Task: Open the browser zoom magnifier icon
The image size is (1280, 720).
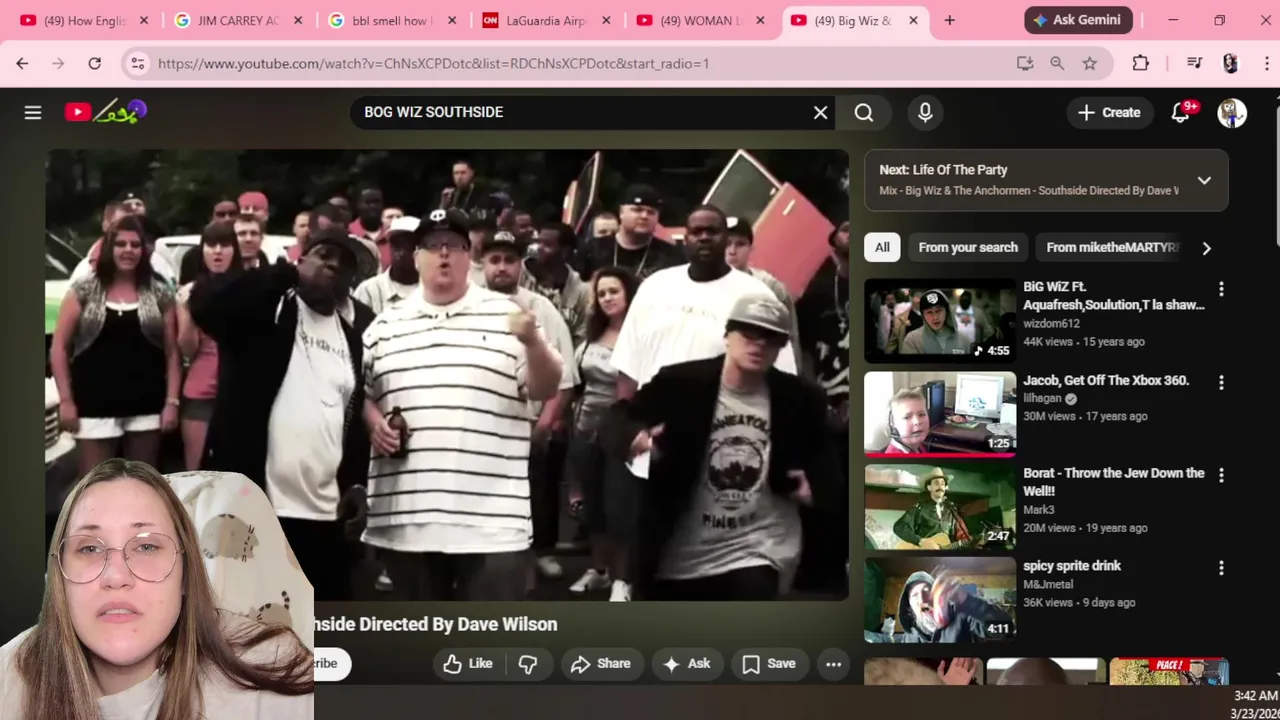Action: coord(1057,63)
